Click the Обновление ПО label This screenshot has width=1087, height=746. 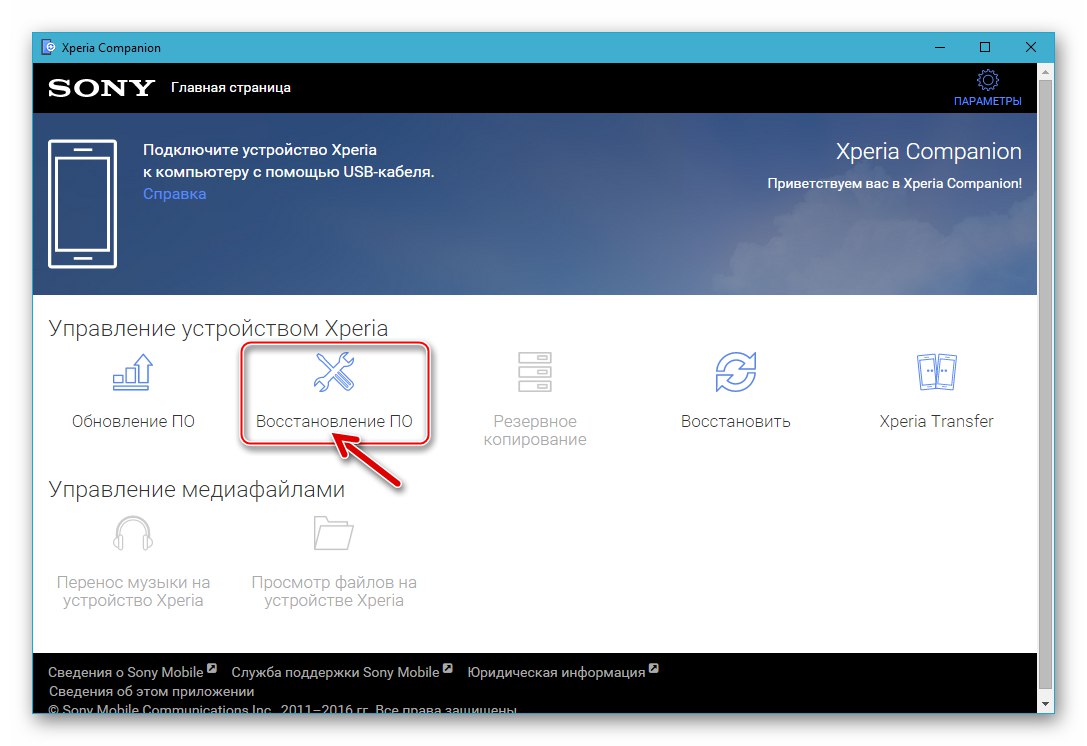coord(133,421)
